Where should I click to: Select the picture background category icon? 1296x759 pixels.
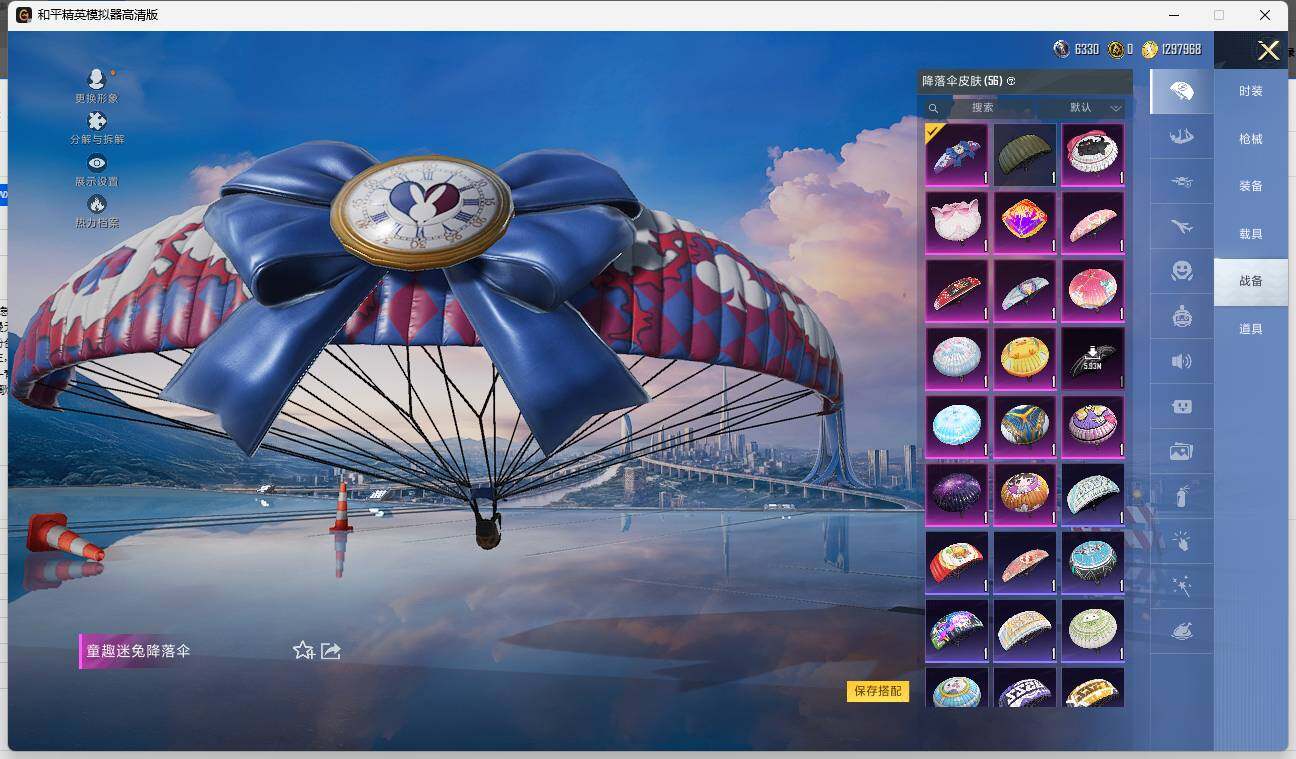coord(1181,452)
